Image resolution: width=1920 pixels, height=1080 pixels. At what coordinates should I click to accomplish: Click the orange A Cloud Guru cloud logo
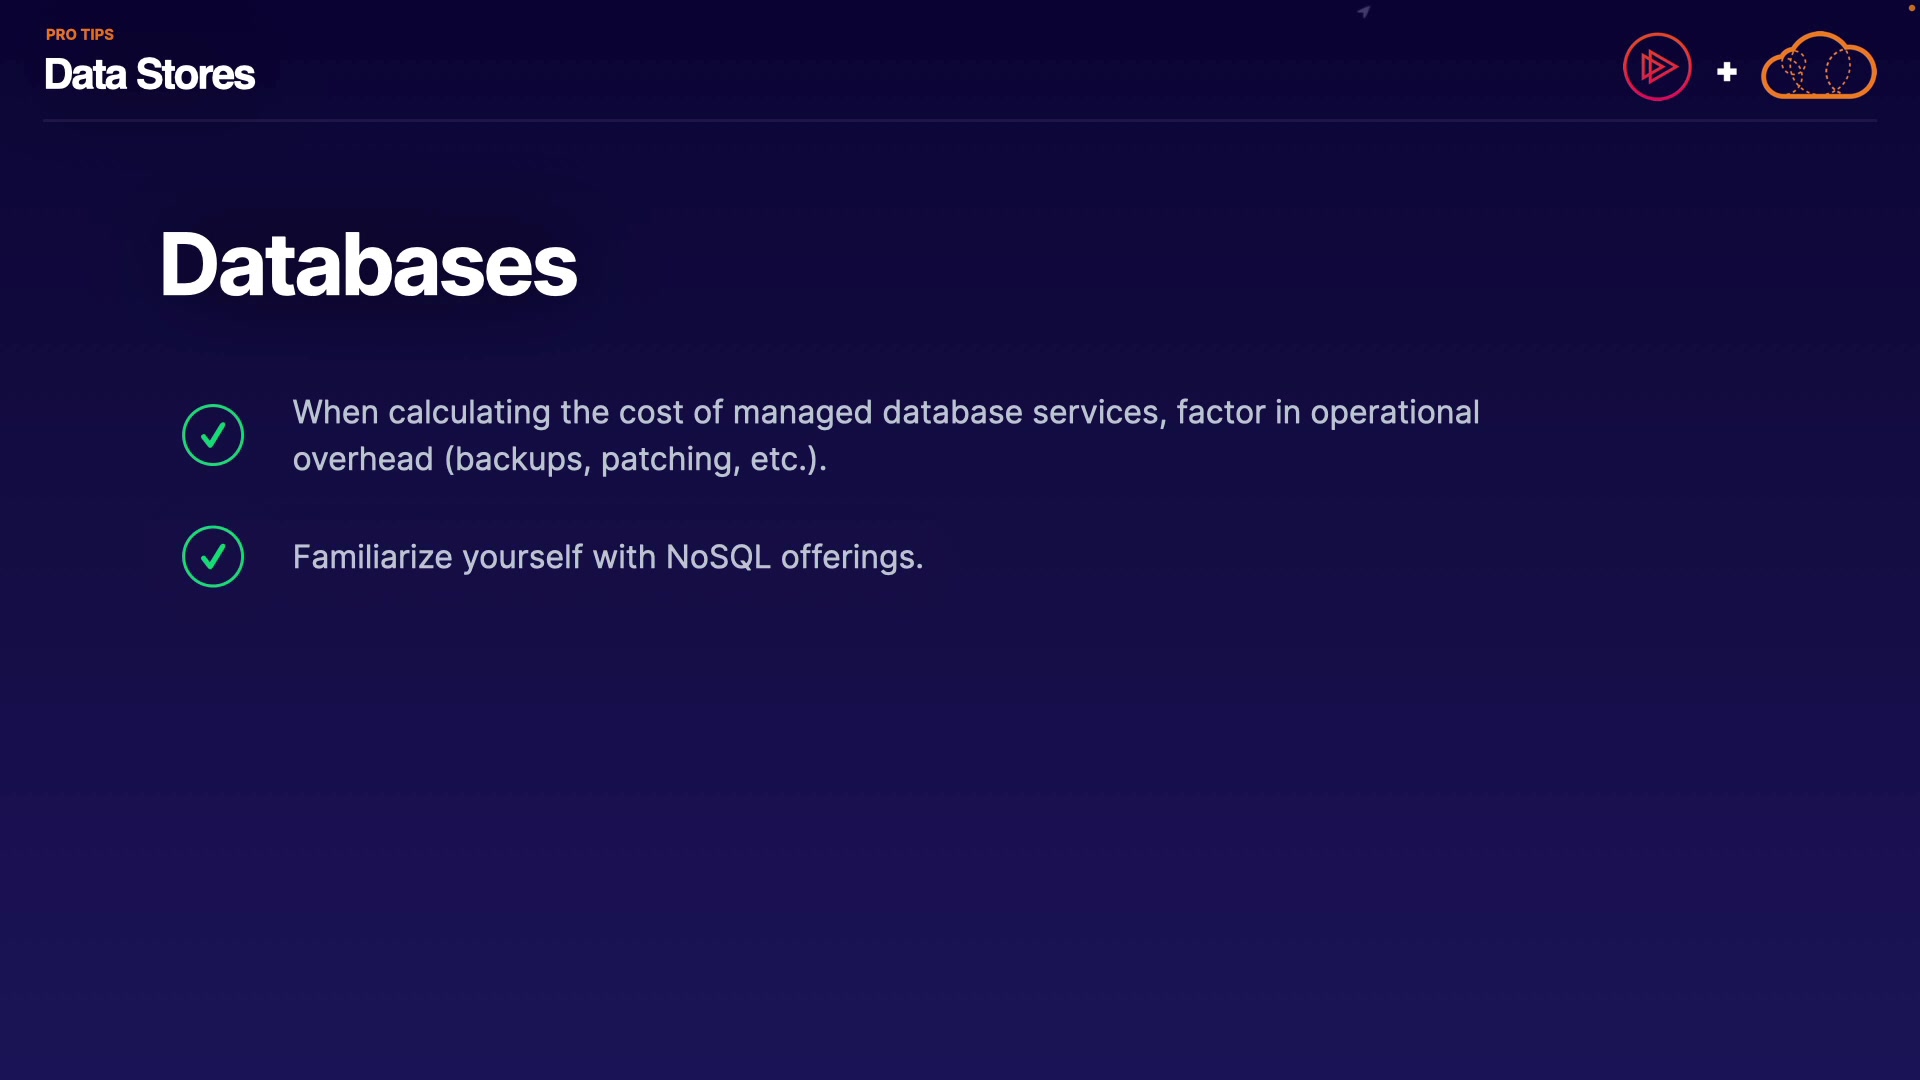(1818, 67)
